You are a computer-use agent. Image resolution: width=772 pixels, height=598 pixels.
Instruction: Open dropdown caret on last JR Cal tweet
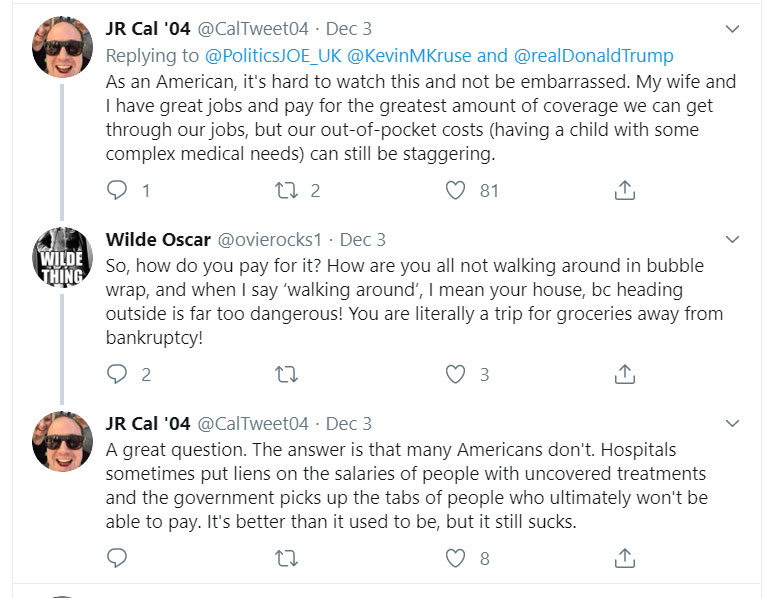(732, 424)
